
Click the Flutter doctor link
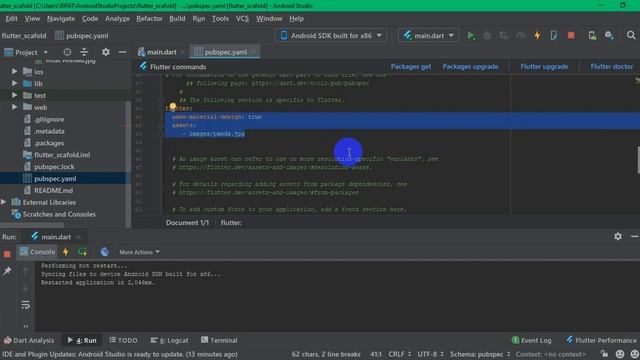coord(611,67)
